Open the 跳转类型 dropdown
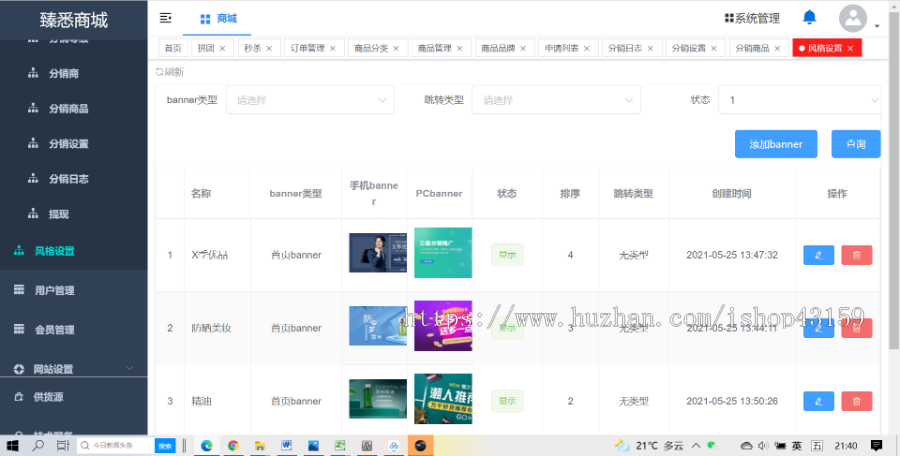Screen dimensions: 900x456 [556, 100]
